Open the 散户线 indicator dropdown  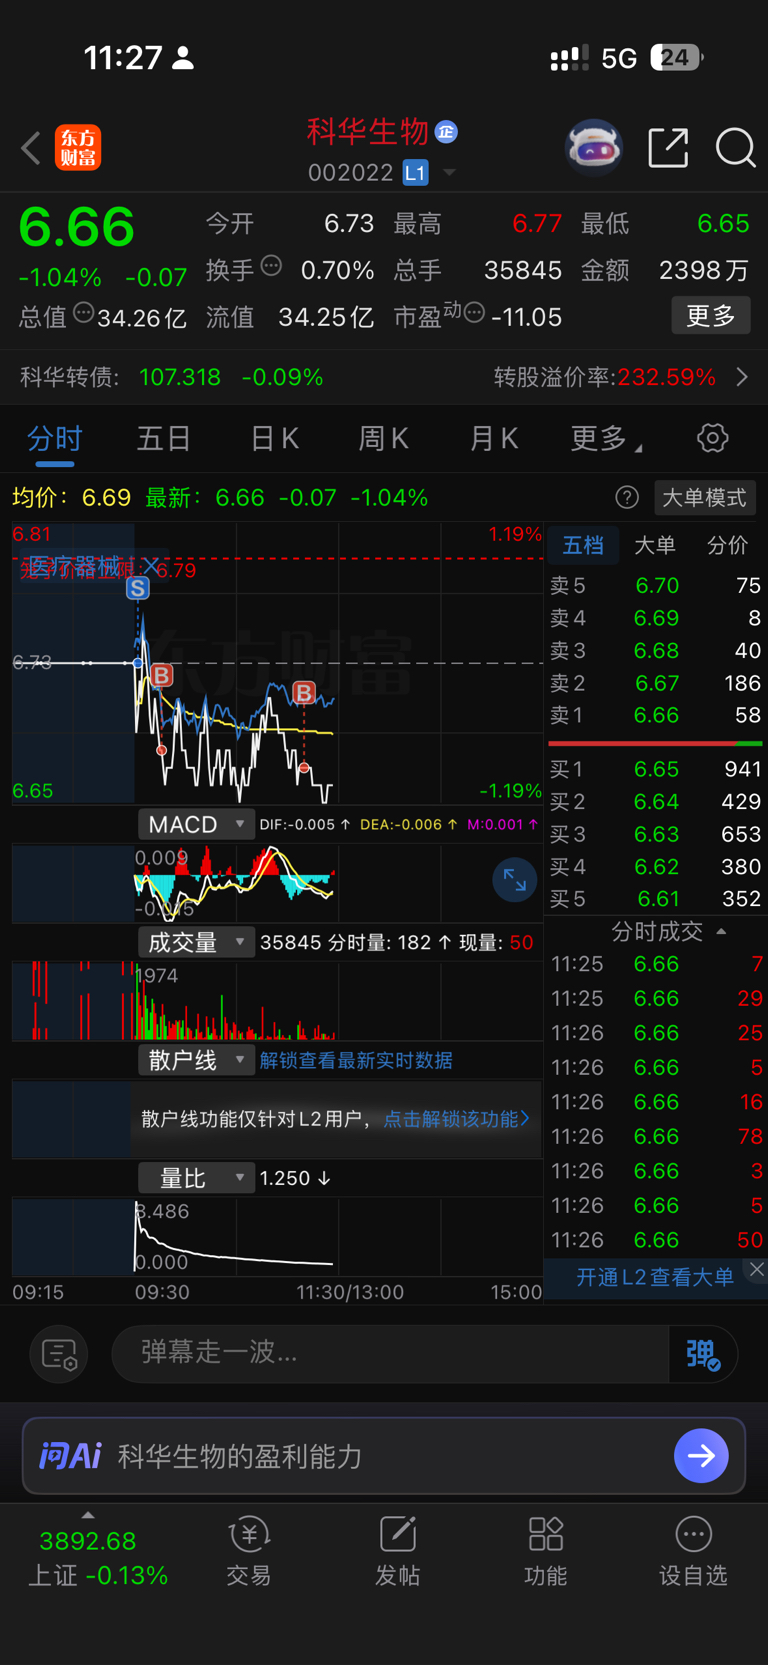pos(195,1060)
